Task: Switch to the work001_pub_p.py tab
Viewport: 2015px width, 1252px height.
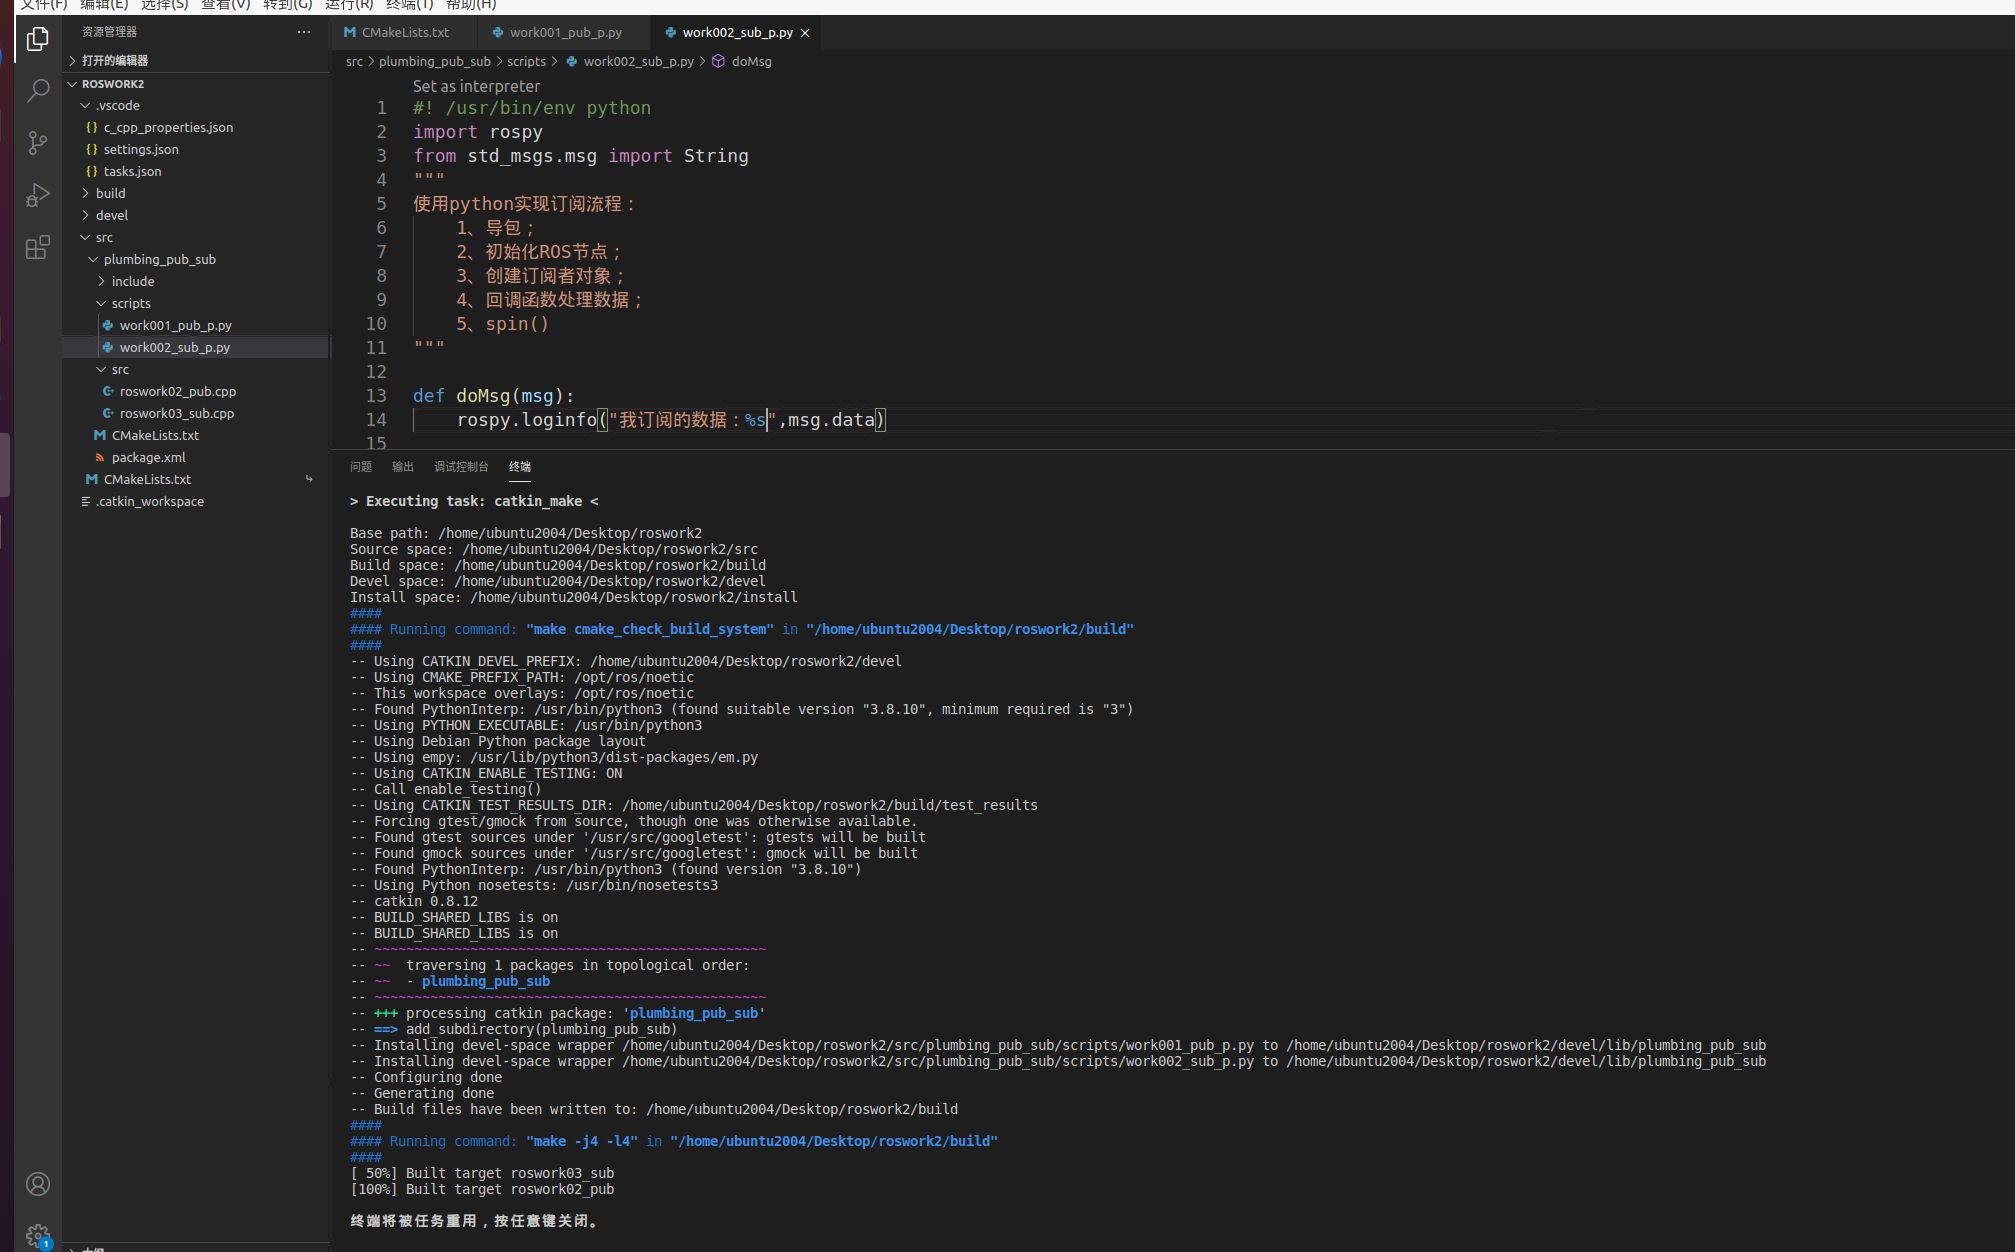Action: tap(565, 33)
